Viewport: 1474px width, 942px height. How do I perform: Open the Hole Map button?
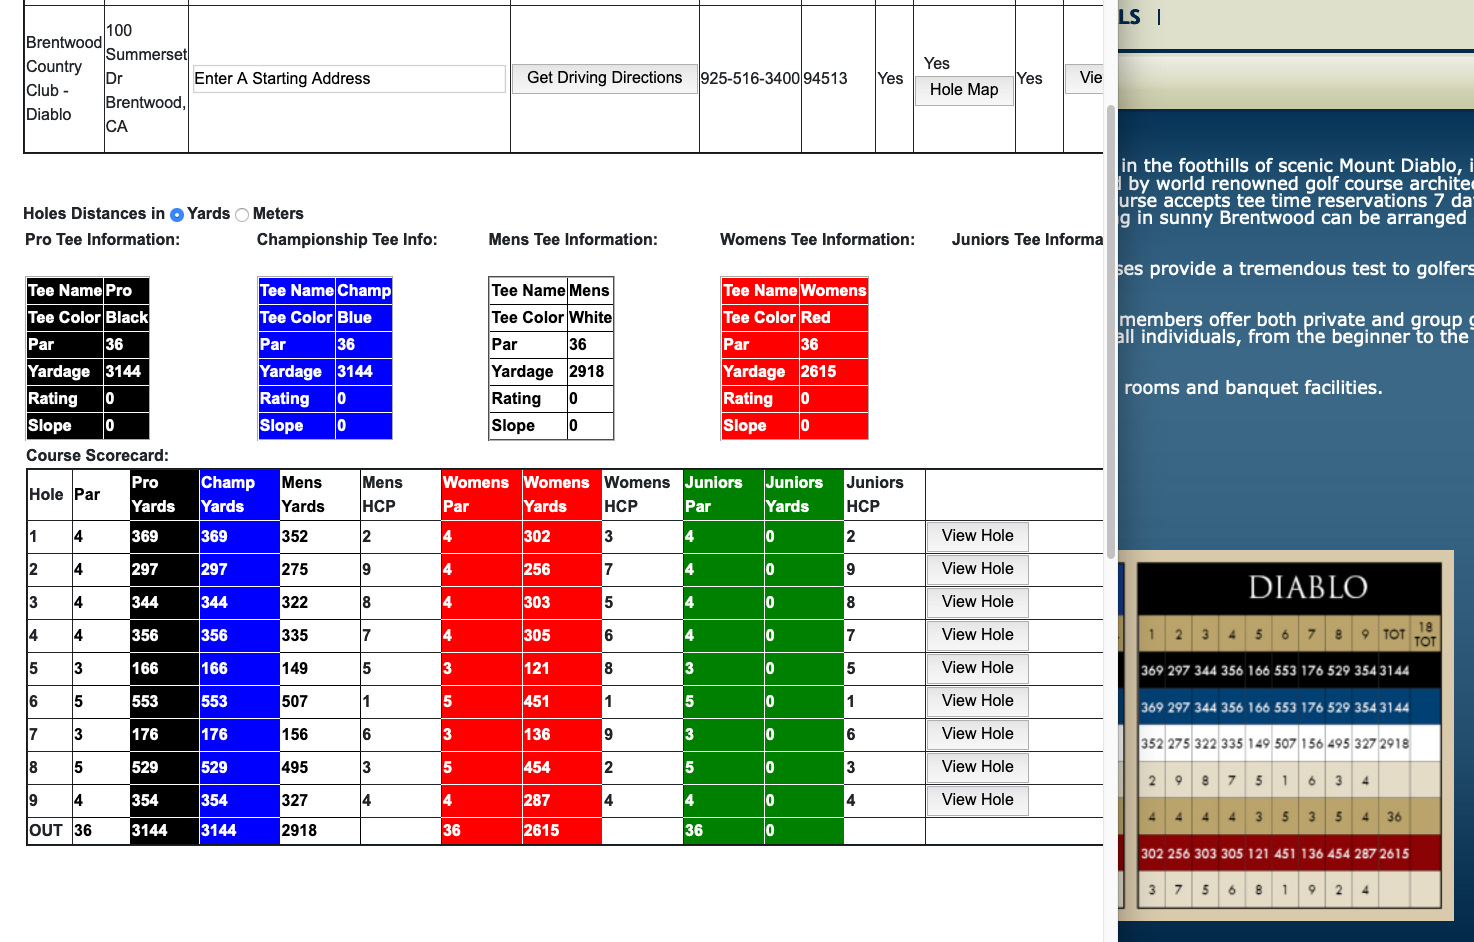pos(964,90)
